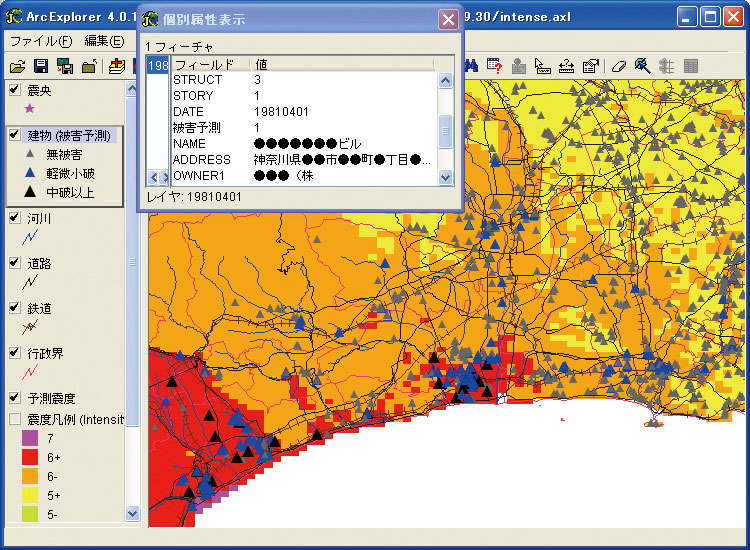The height and width of the screenshot is (550, 750).
Task: Click the Attributes table icon
Action: point(691,66)
